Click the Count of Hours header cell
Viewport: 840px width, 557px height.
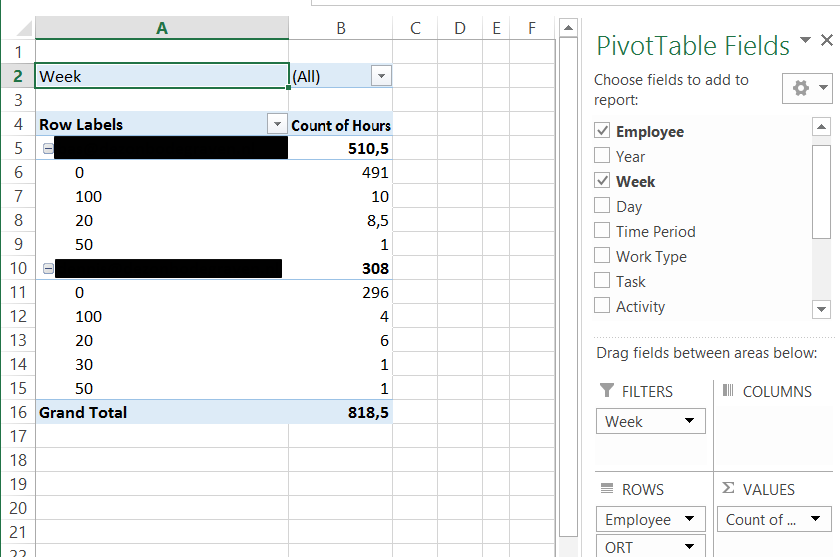pyautogui.click(x=341, y=124)
